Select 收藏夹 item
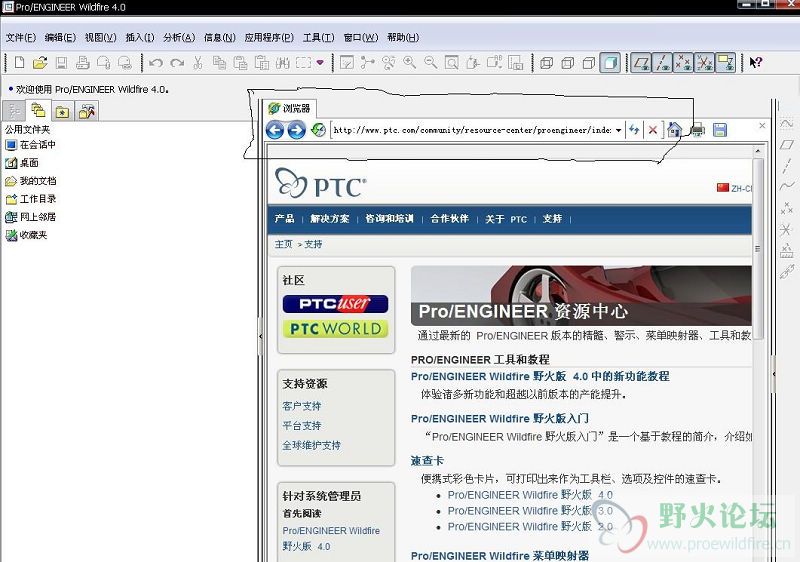800x562 pixels. 26,235
